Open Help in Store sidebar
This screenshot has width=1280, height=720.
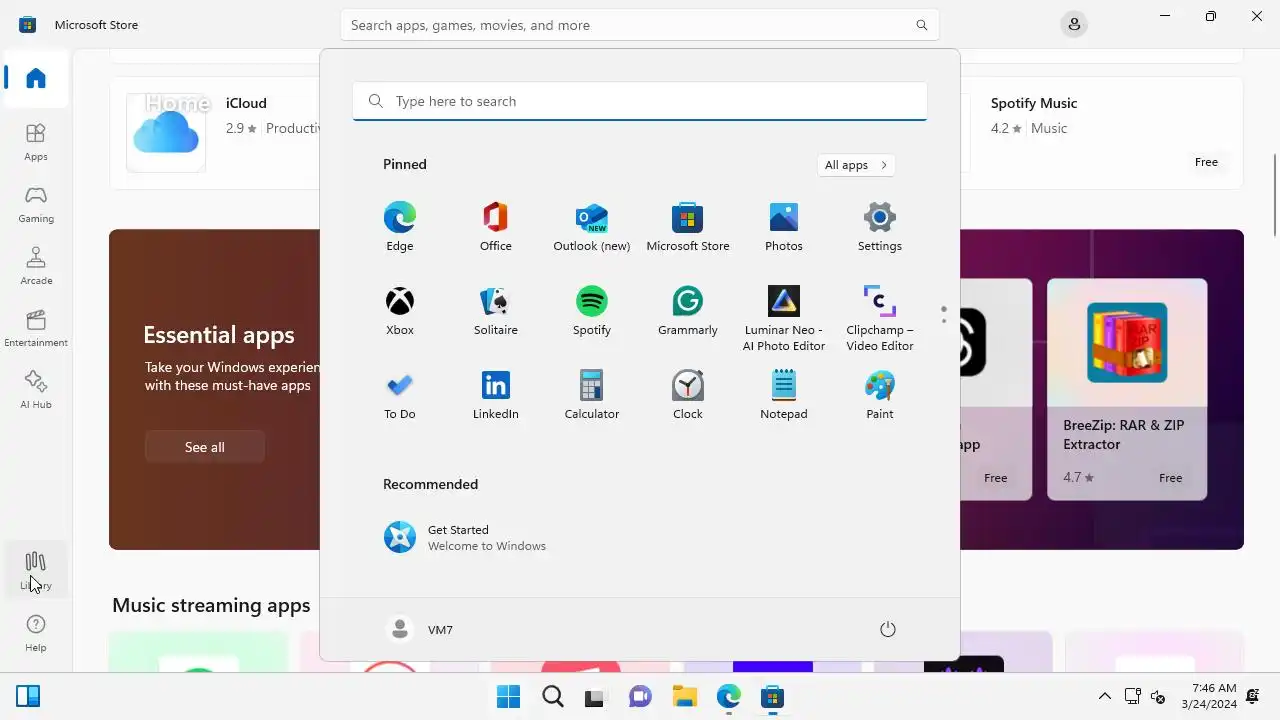[x=36, y=633]
